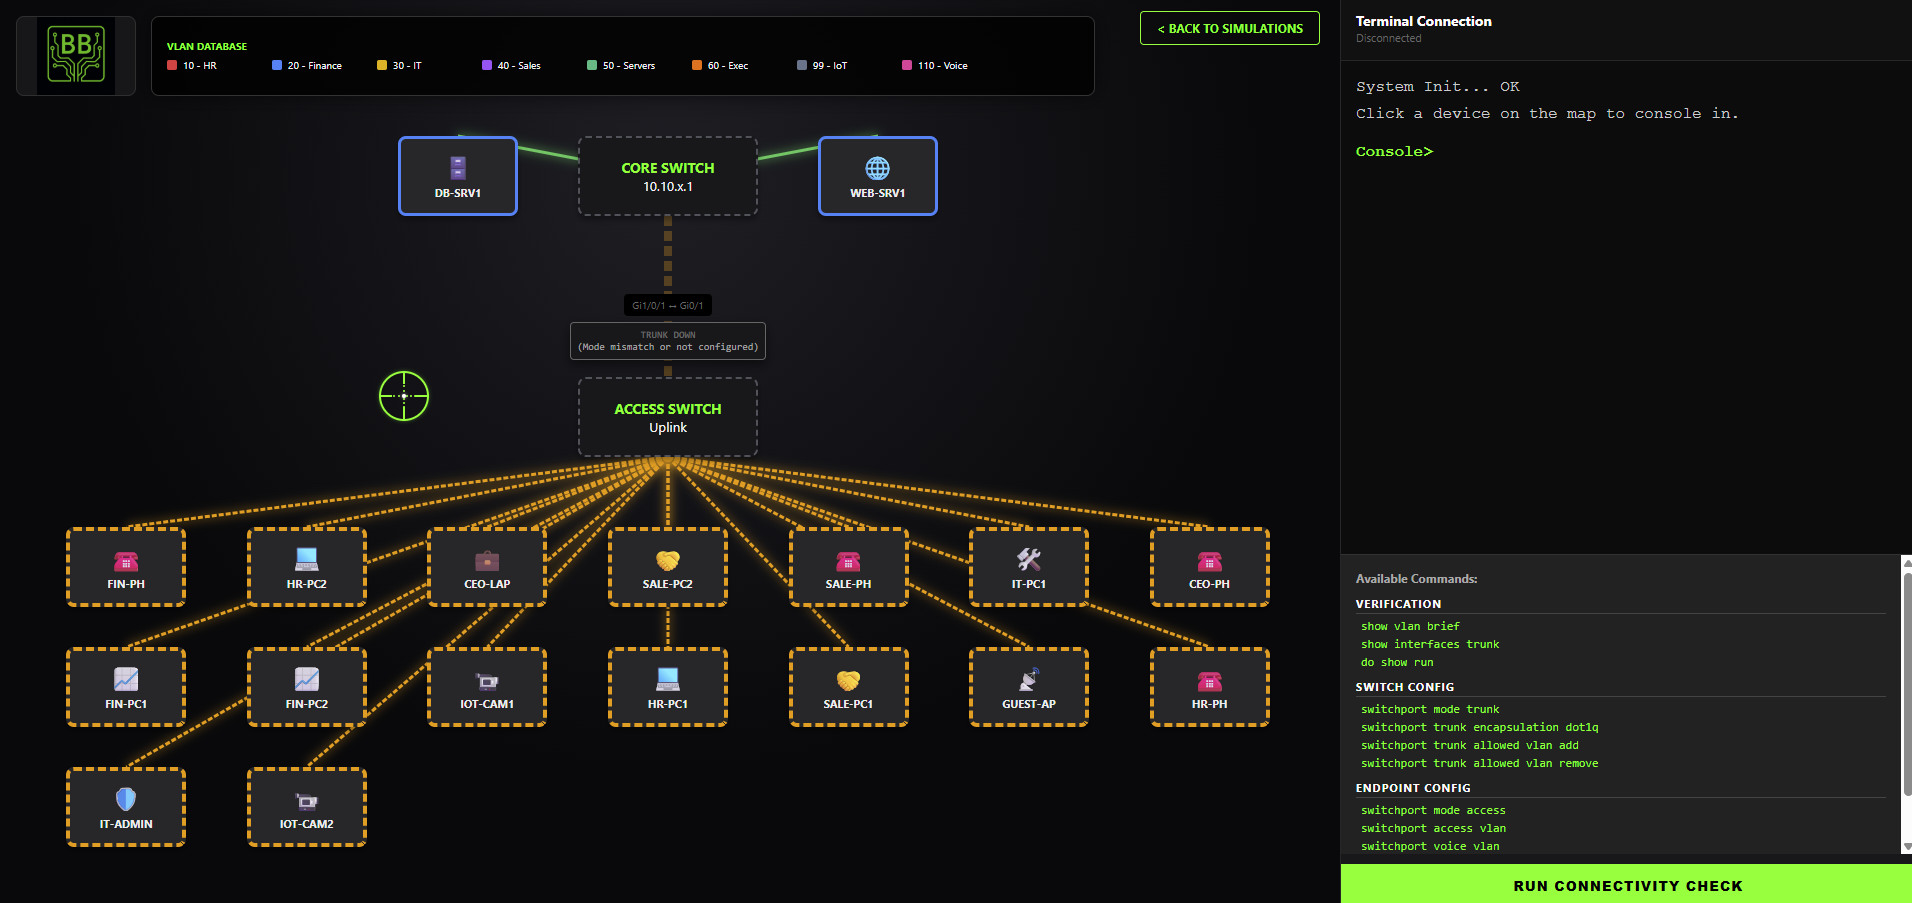Click the BACK TO SIMULATIONS button
1912x903 pixels.
1229,28
